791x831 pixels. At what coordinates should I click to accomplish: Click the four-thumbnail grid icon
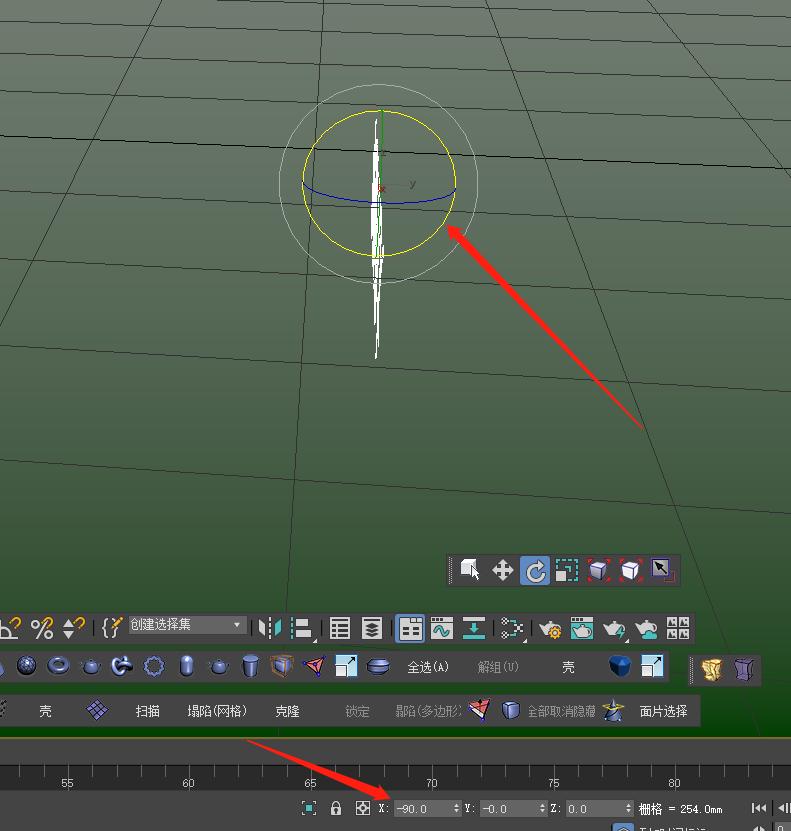[678, 628]
